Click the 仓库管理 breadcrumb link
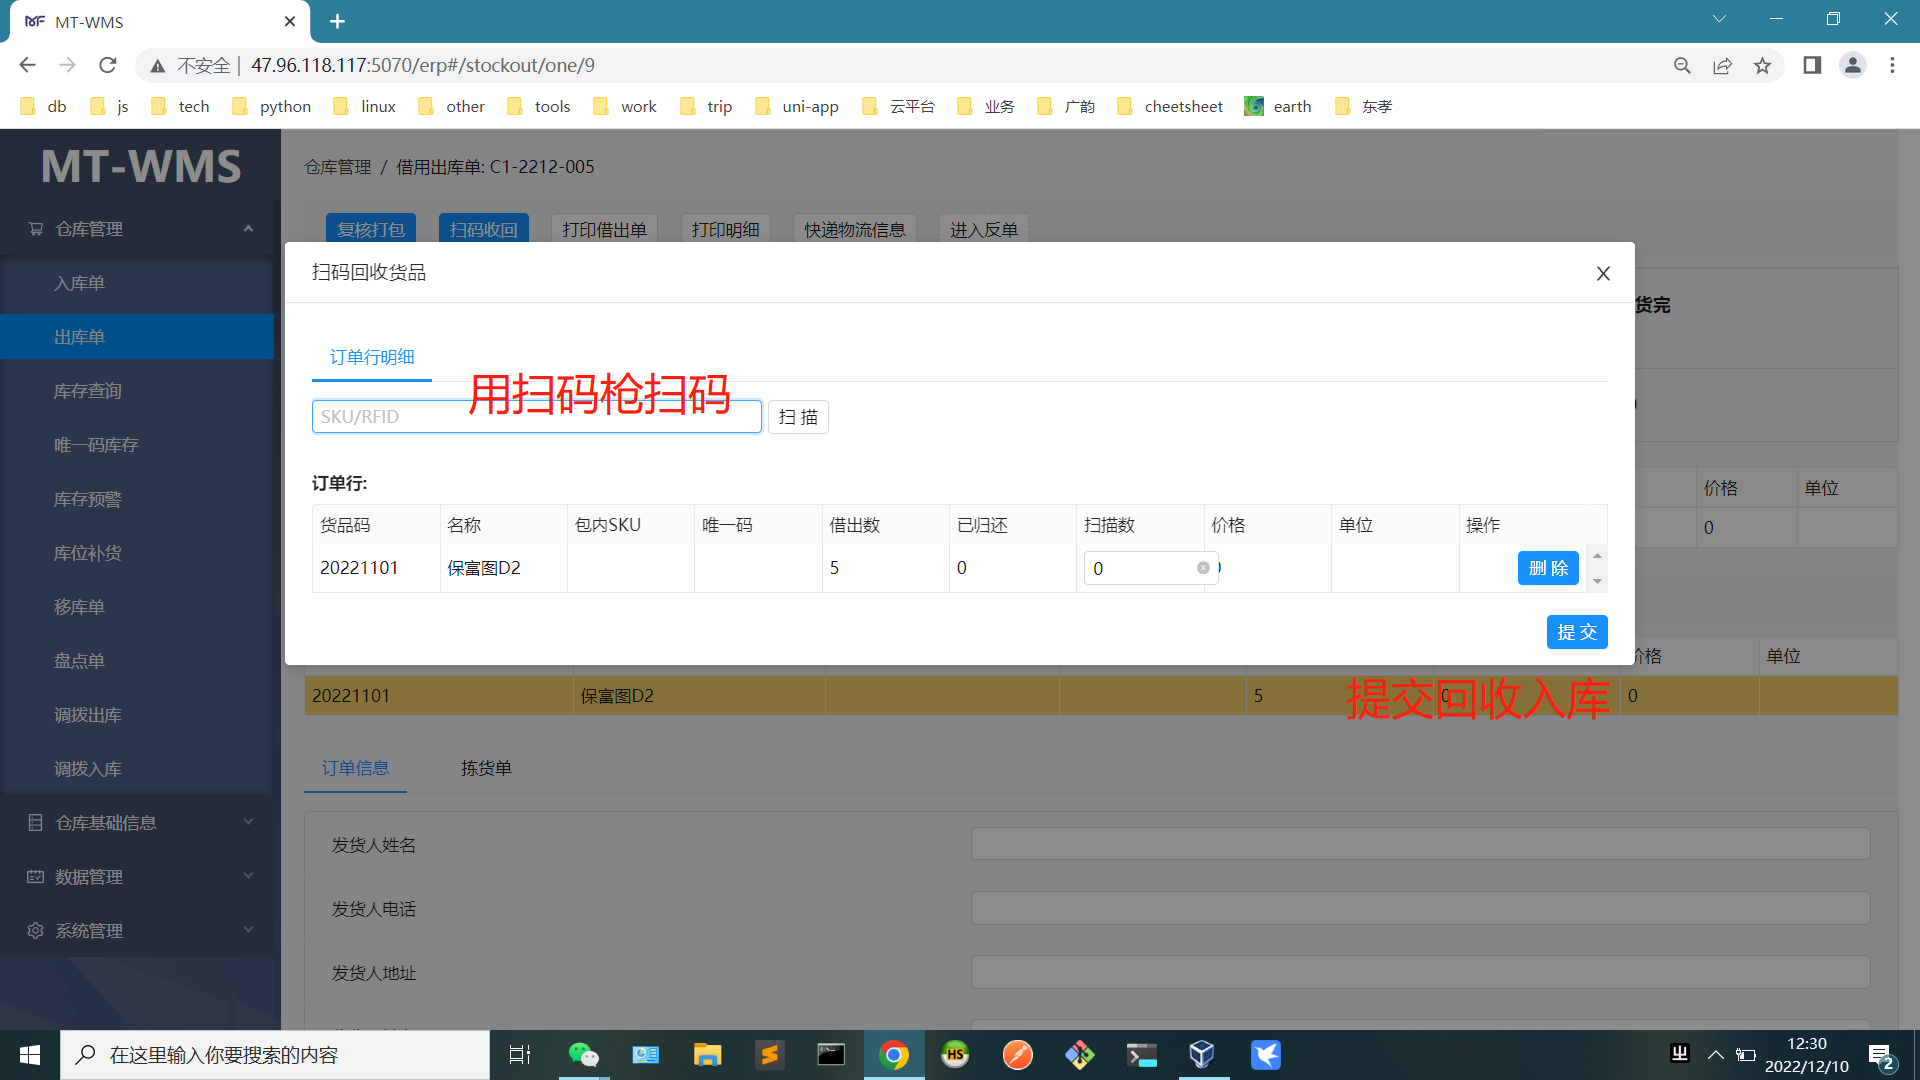This screenshot has width=1920, height=1080. tap(338, 167)
